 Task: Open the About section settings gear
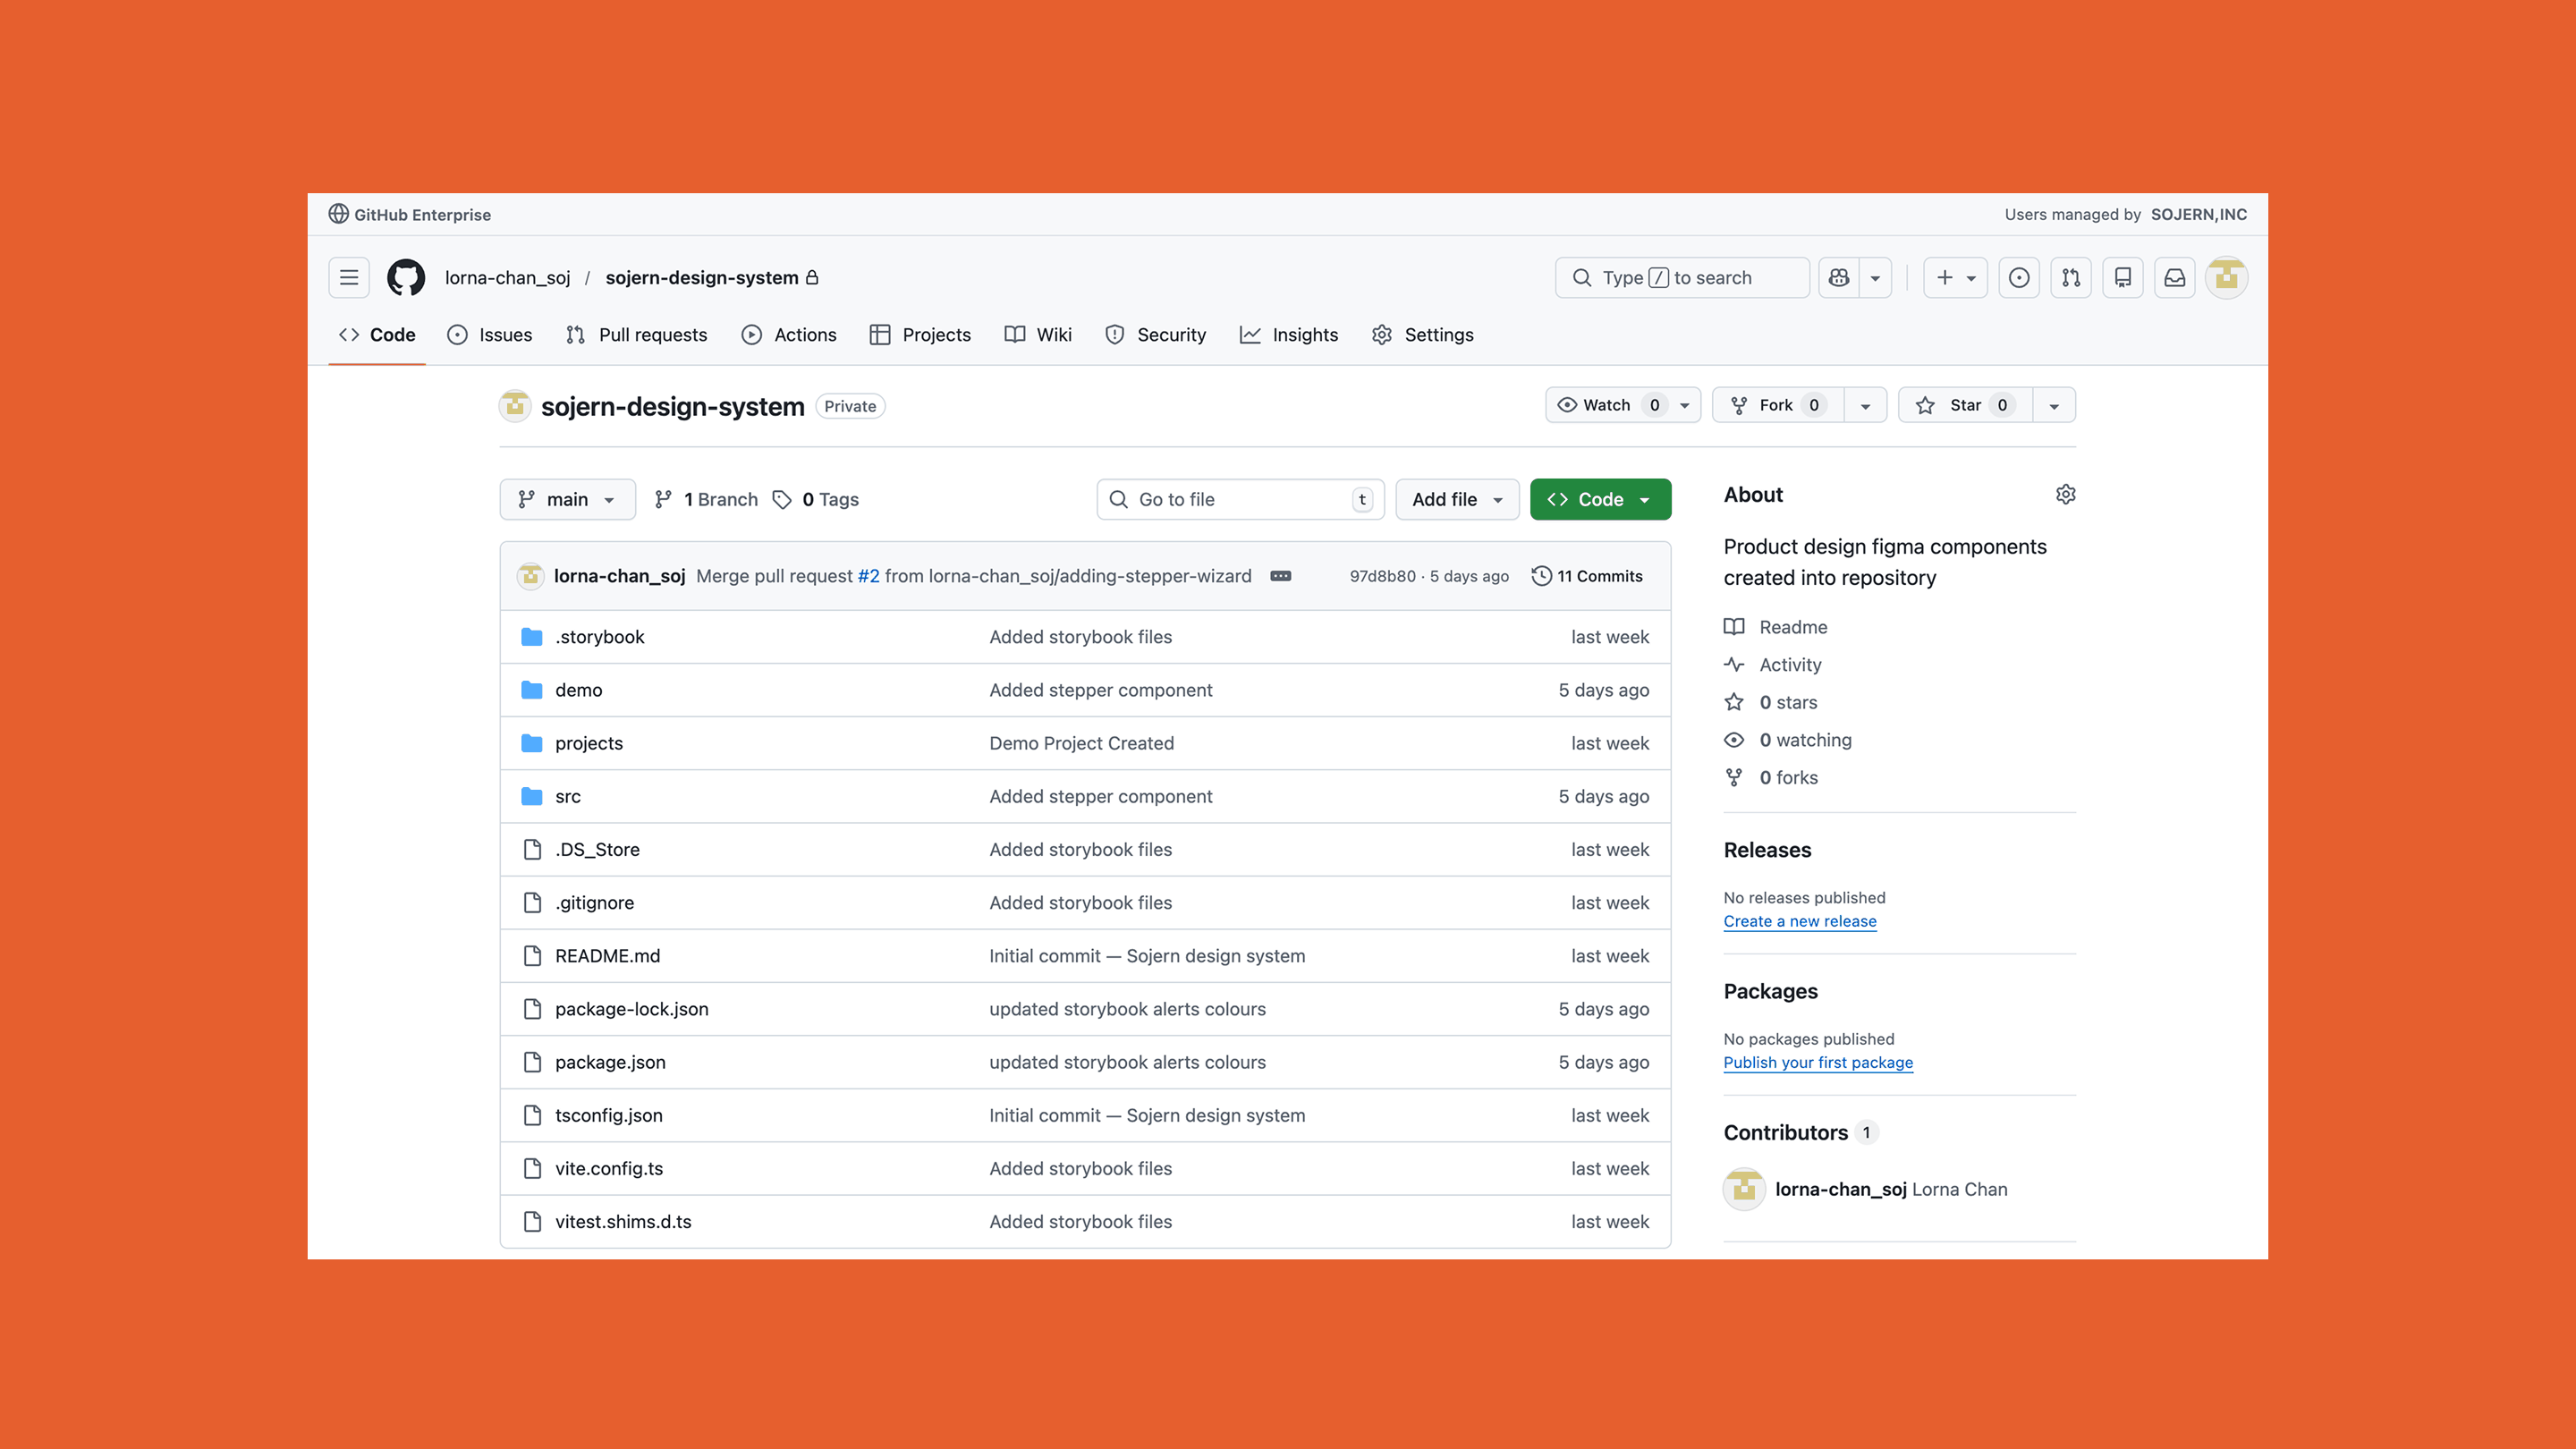click(2065, 493)
